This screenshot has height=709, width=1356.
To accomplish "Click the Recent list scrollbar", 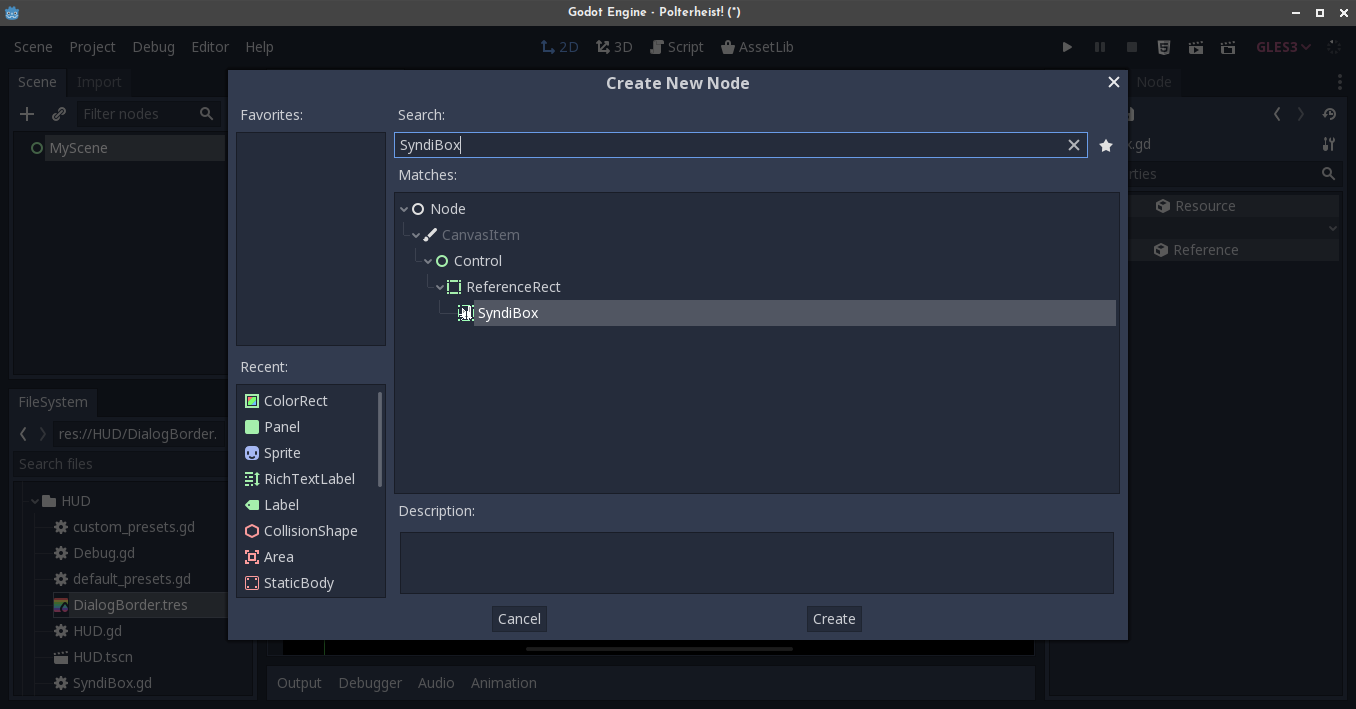I will coord(380,440).
